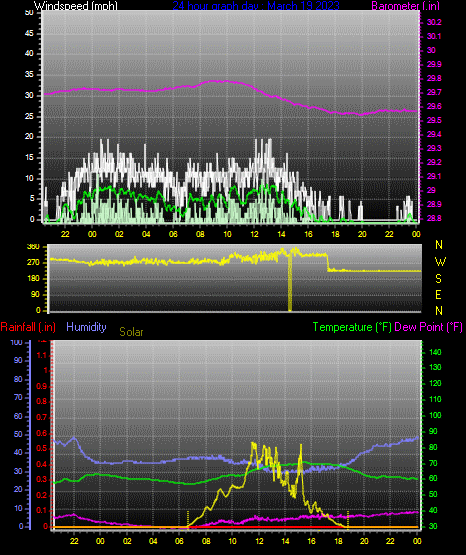Click the "180" wind direction axis value
Image resolution: width=466 pixels, height=555 pixels.
(x=33, y=279)
